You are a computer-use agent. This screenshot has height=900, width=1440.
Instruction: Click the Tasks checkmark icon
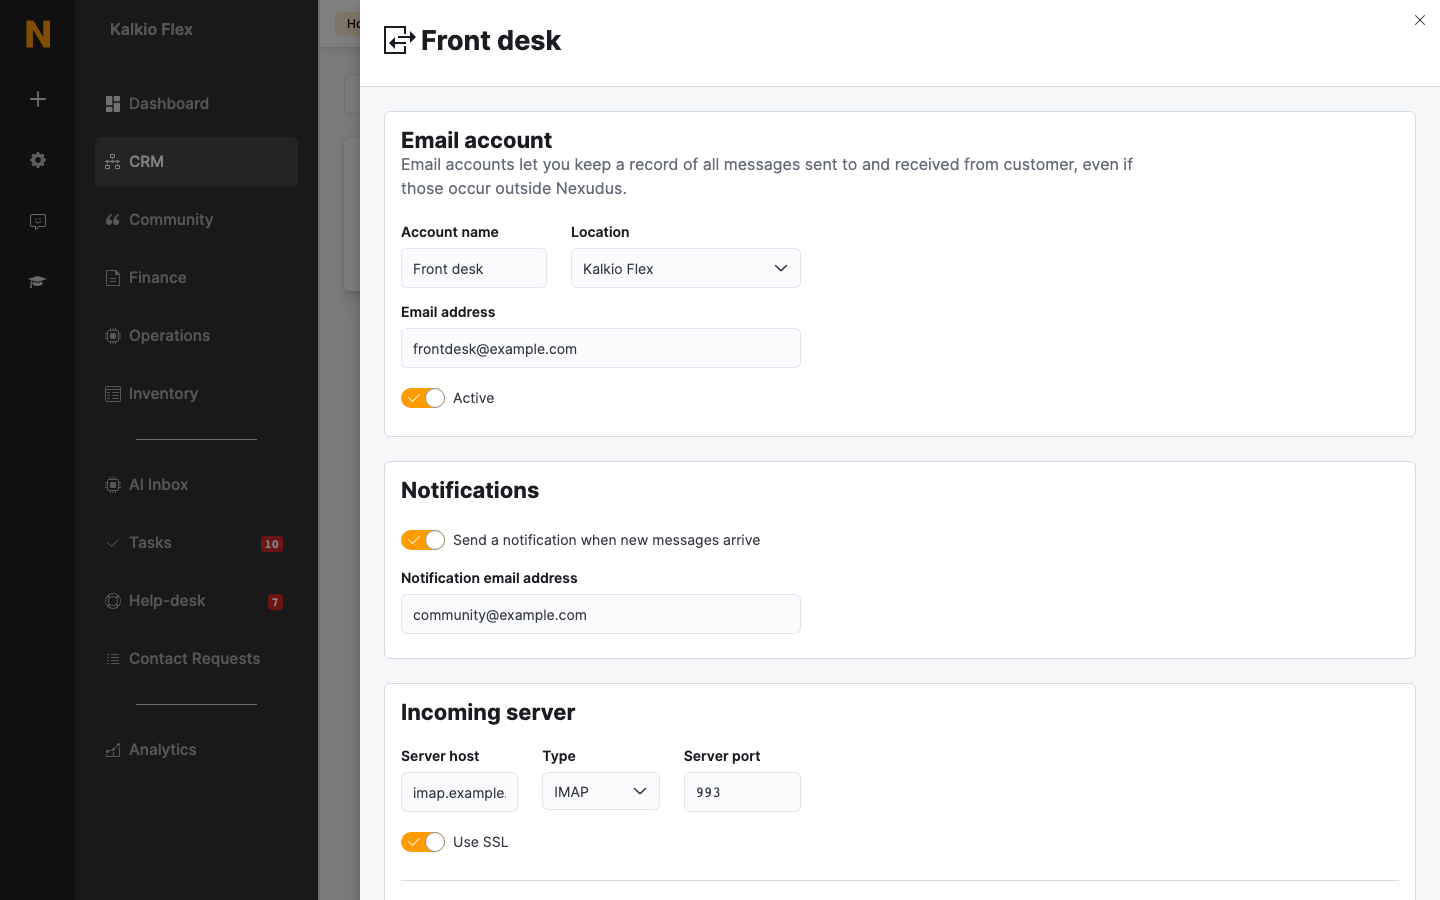tap(113, 543)
